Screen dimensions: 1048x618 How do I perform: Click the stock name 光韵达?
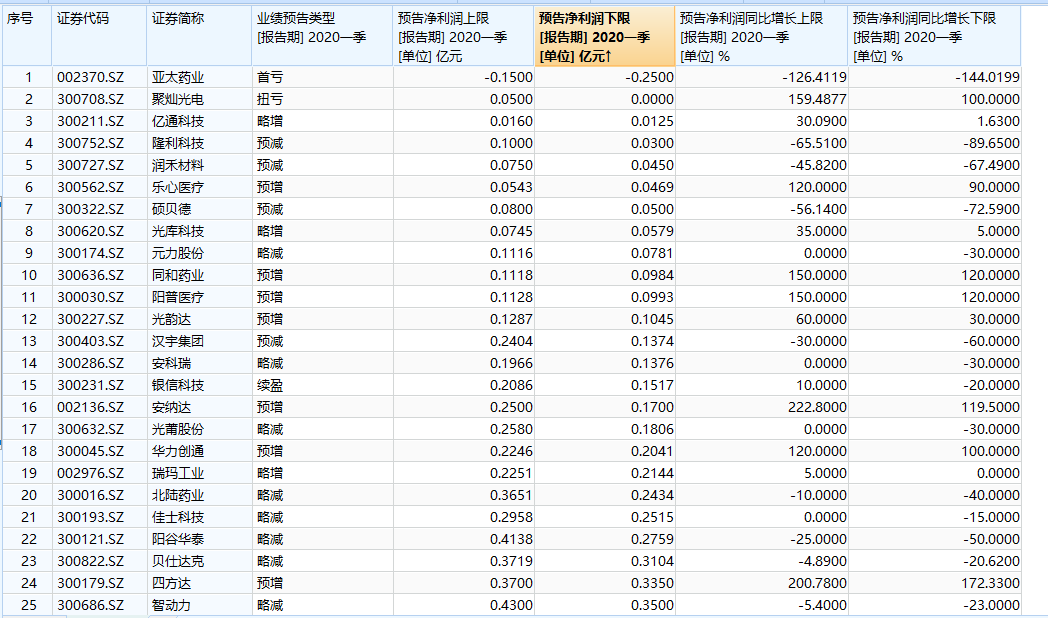[172, 319]
